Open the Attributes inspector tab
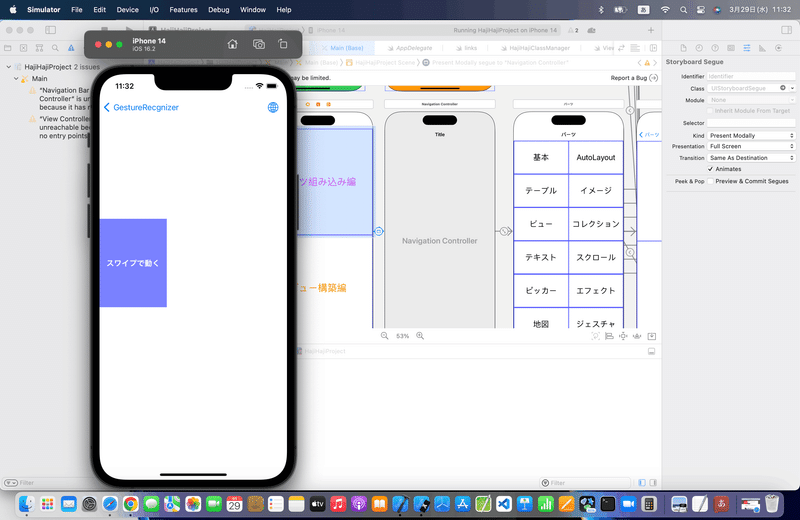This screenshot has width=800, height=520. pyautogui.click(x=746, y=48)
